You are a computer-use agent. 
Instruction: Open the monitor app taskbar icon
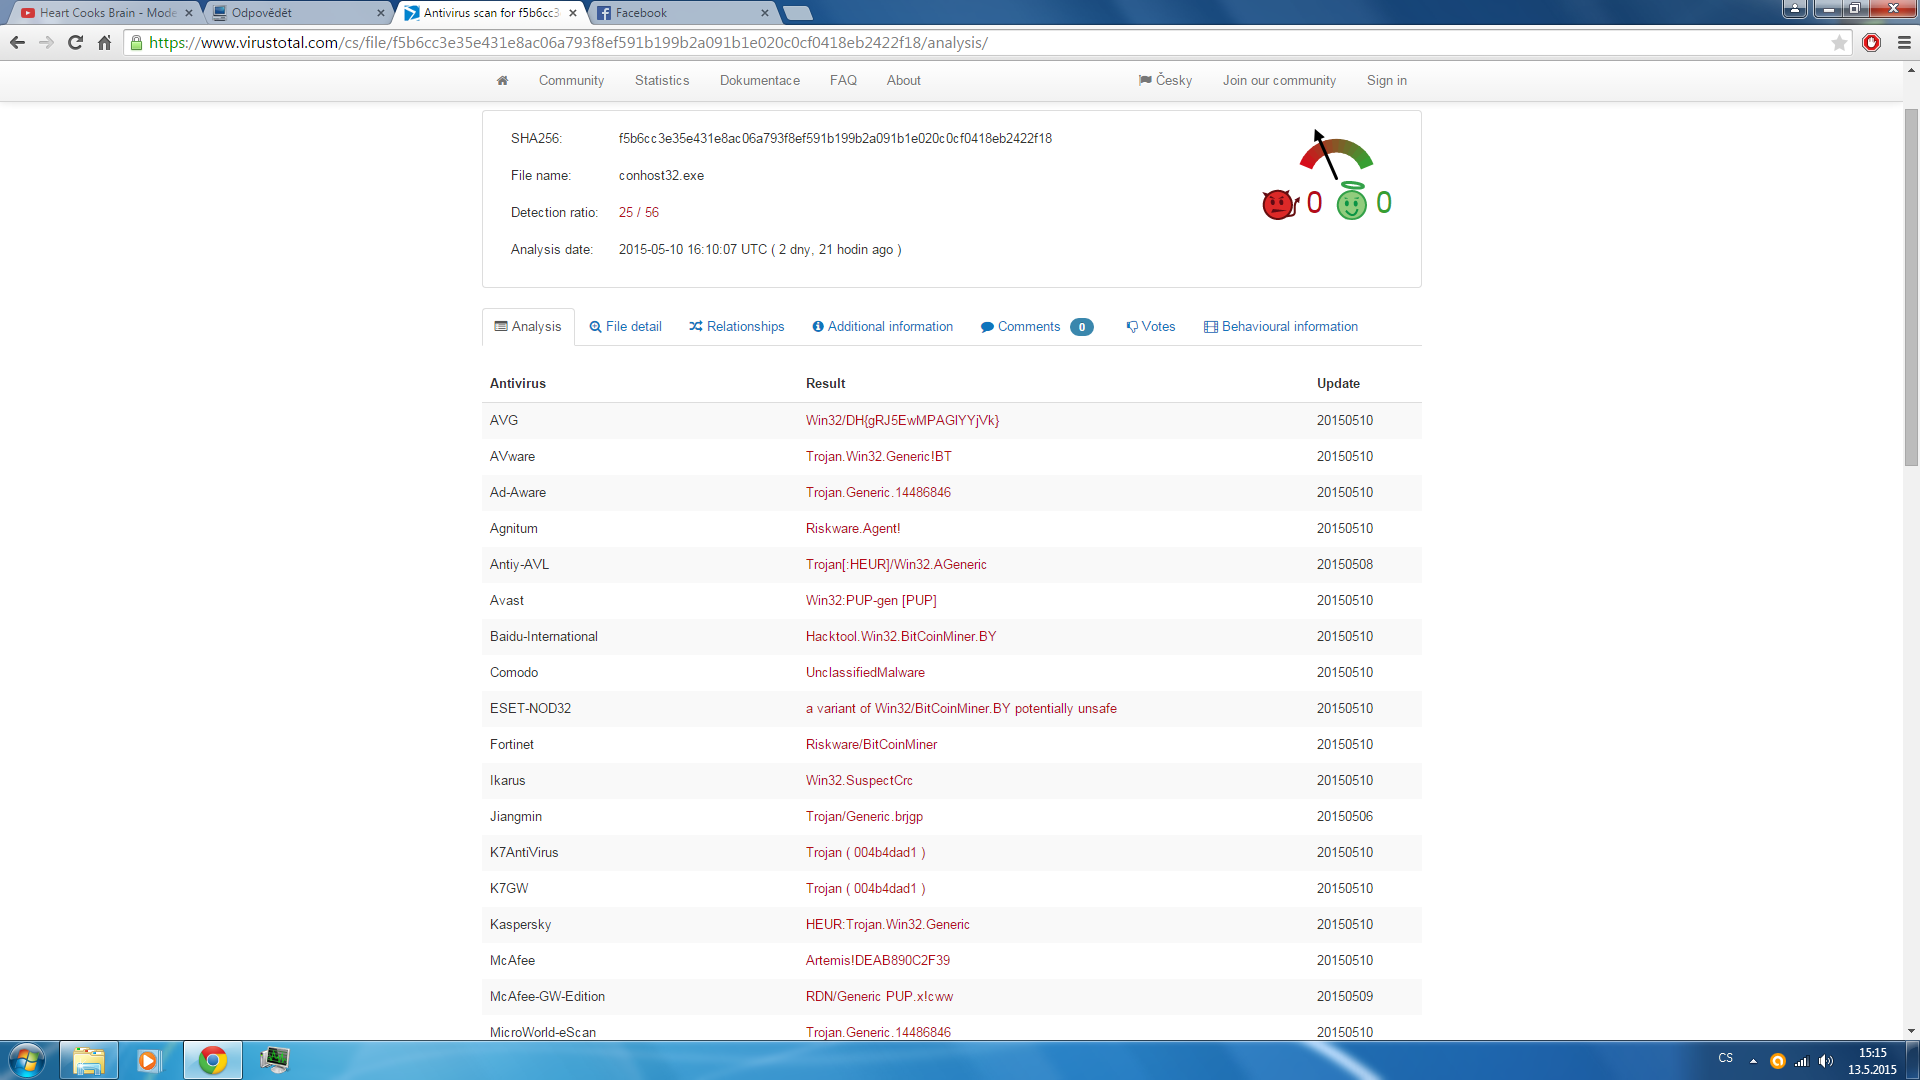[274, 1060]
